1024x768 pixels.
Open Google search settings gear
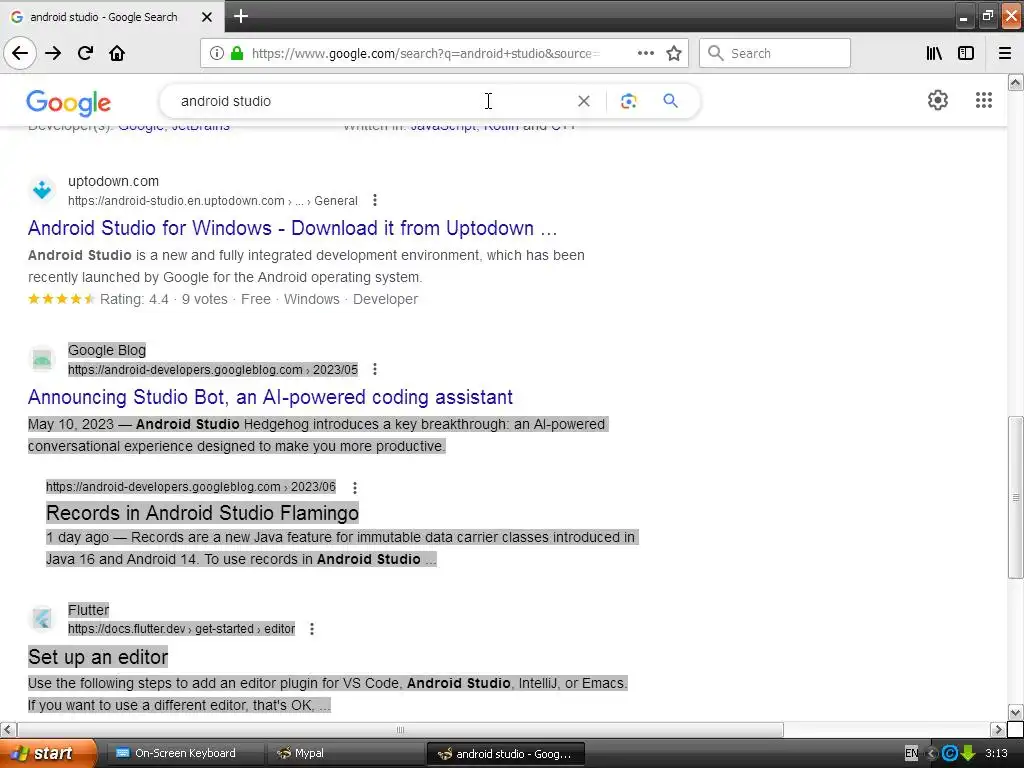(x=938, y=100)
